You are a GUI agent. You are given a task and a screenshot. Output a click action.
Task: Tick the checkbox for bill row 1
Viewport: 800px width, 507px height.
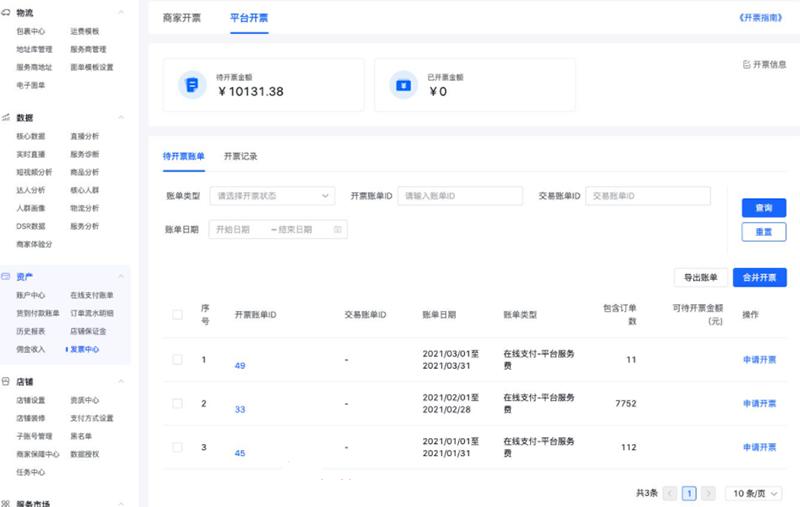click(x=177, y=359)
